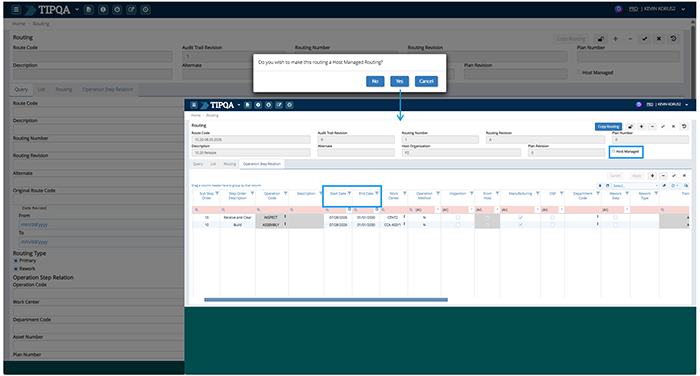The height and width of the screenshot is (376, 700).
Task: Click the Route Code field in Query panel
Action: pos(98,112)
